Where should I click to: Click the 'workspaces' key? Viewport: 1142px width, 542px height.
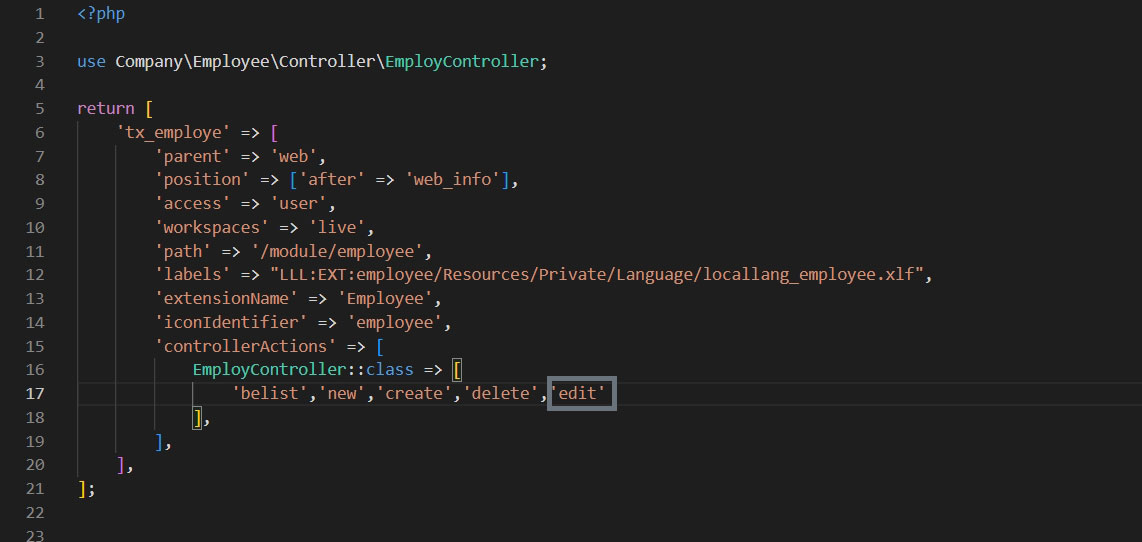(x=212, y=228)
